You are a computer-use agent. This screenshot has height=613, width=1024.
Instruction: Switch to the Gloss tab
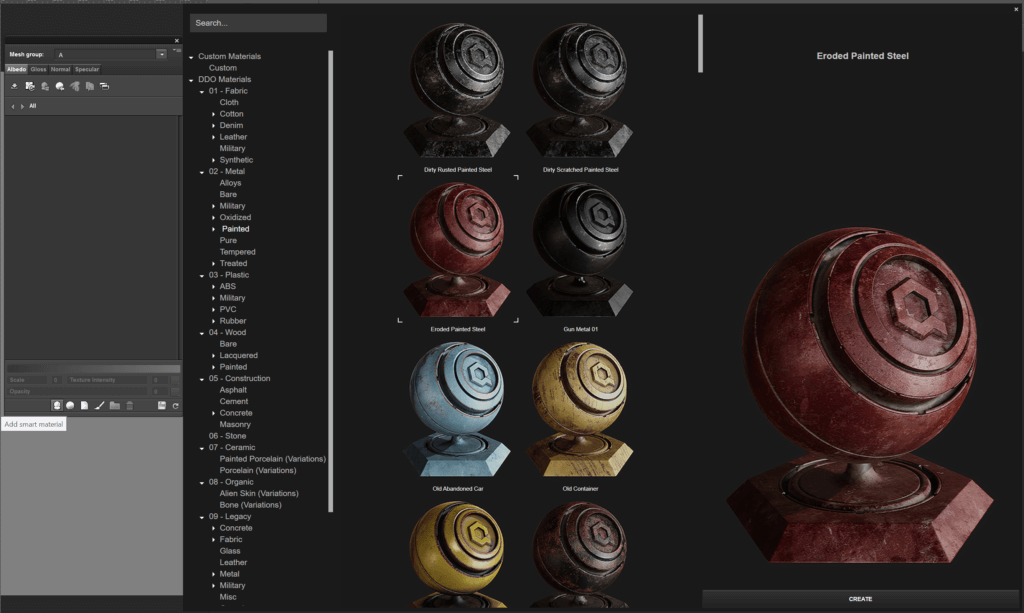pos(39,69)
